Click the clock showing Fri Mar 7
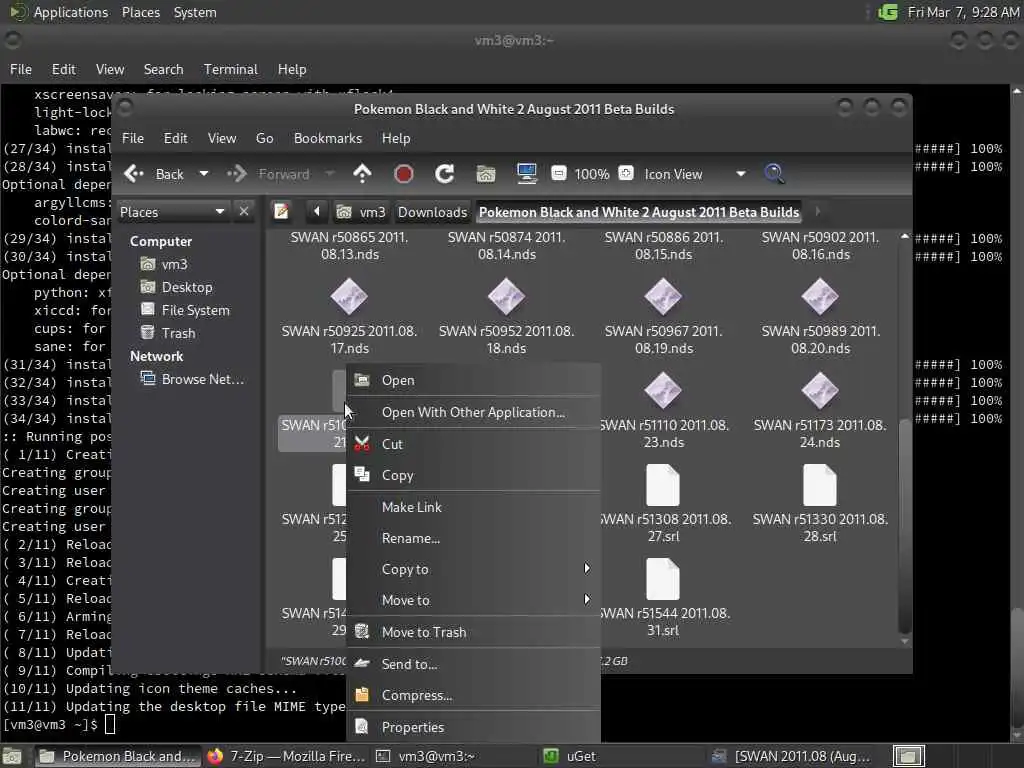1024x768 pixels. (963, 12)
